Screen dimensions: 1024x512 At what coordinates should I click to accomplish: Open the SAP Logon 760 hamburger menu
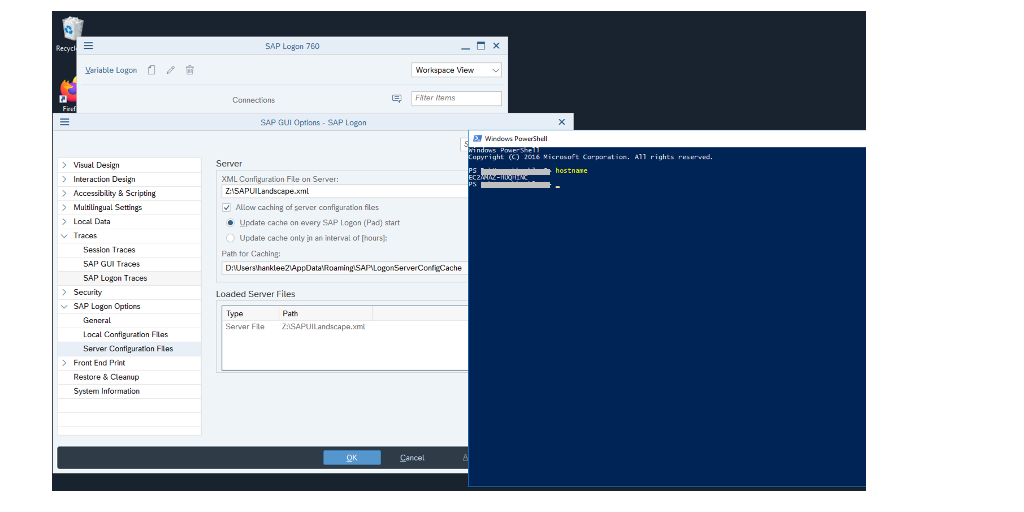point(88,46)
